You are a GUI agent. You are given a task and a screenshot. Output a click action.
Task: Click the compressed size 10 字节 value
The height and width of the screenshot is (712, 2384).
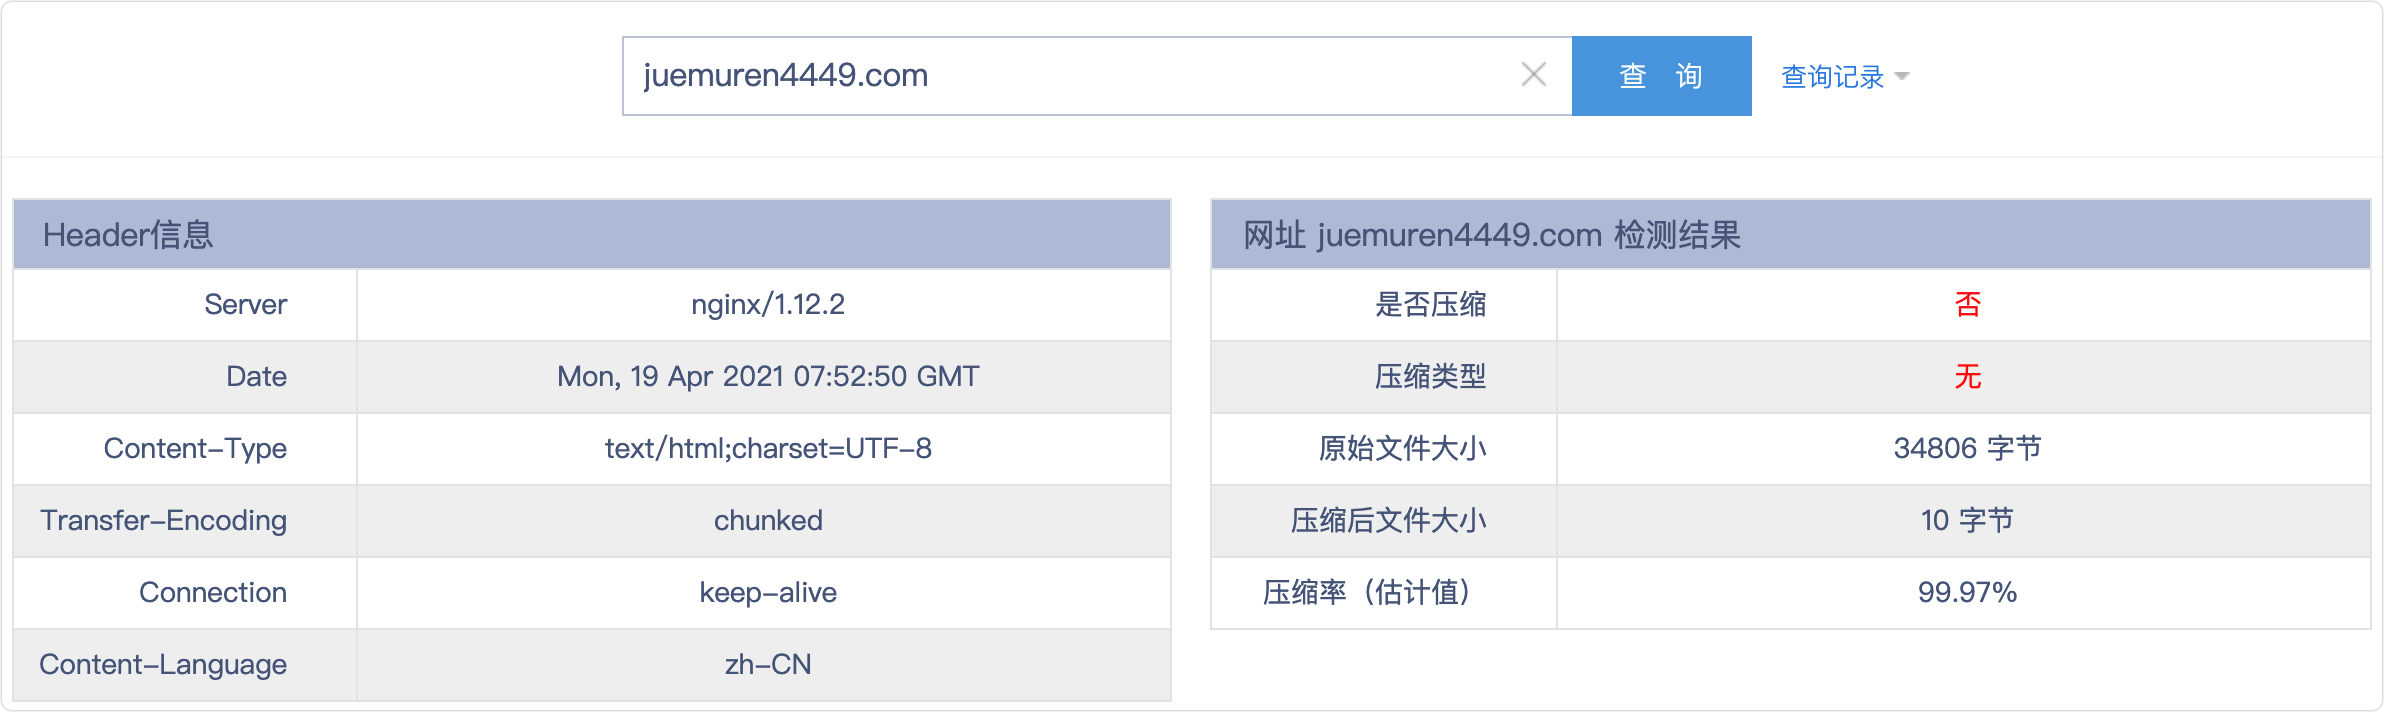coord(1965,521)
